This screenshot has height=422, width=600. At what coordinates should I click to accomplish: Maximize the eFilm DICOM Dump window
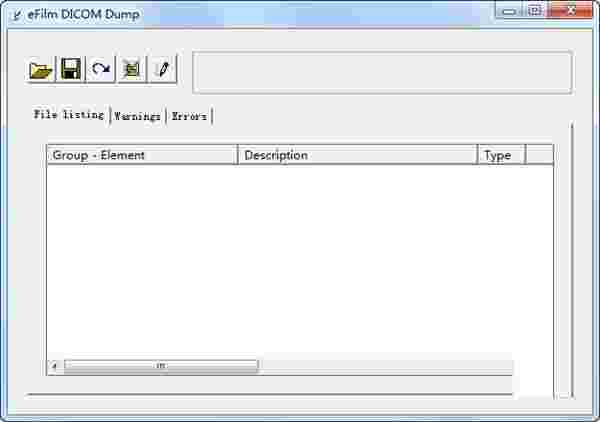pos(535,11)
